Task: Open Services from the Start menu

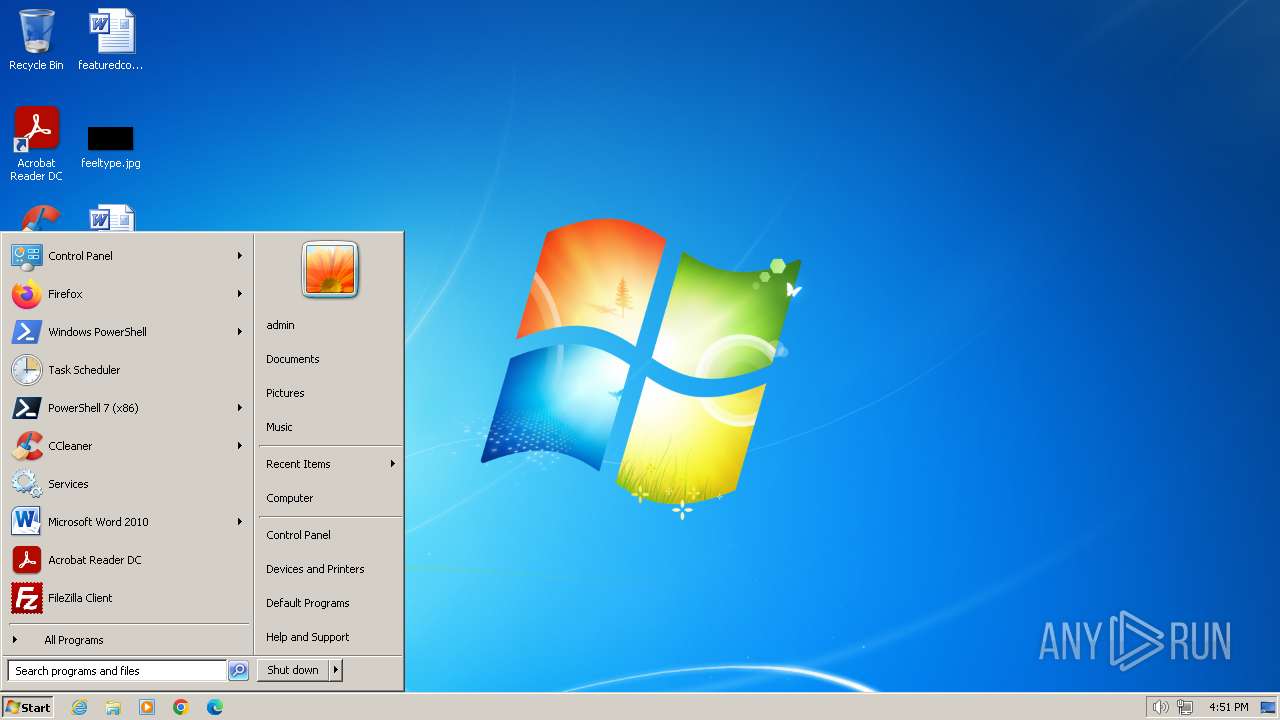Action: pyautogui.click(x=127, y=484)
